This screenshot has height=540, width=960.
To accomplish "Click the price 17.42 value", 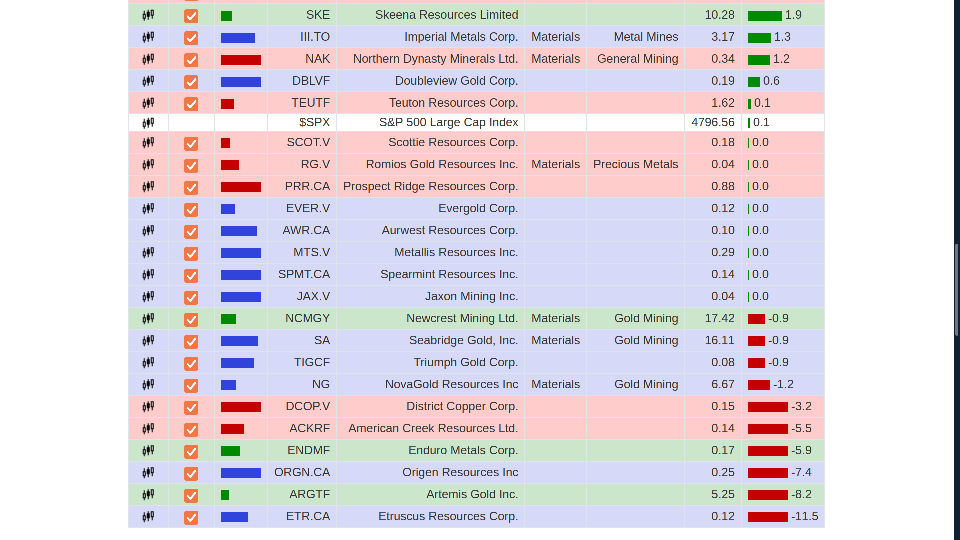I will (x=719, y=318).
